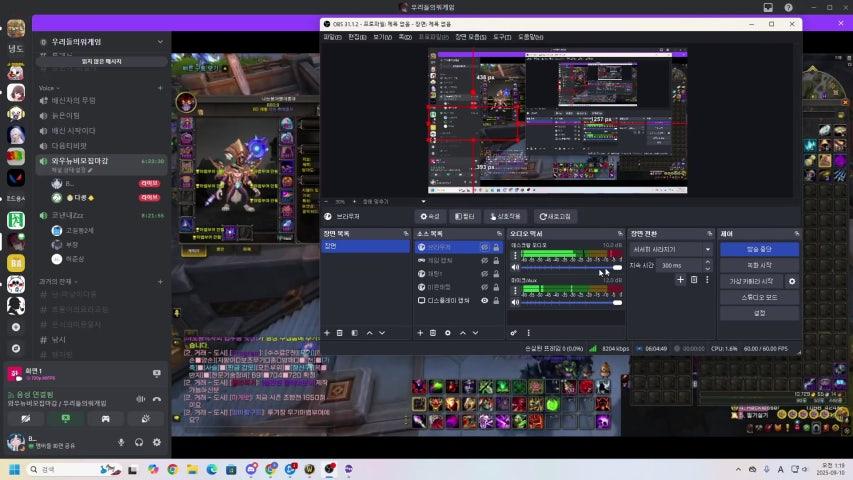Click the start virtual camera button
853x480 pixels.
click(751, 281)
